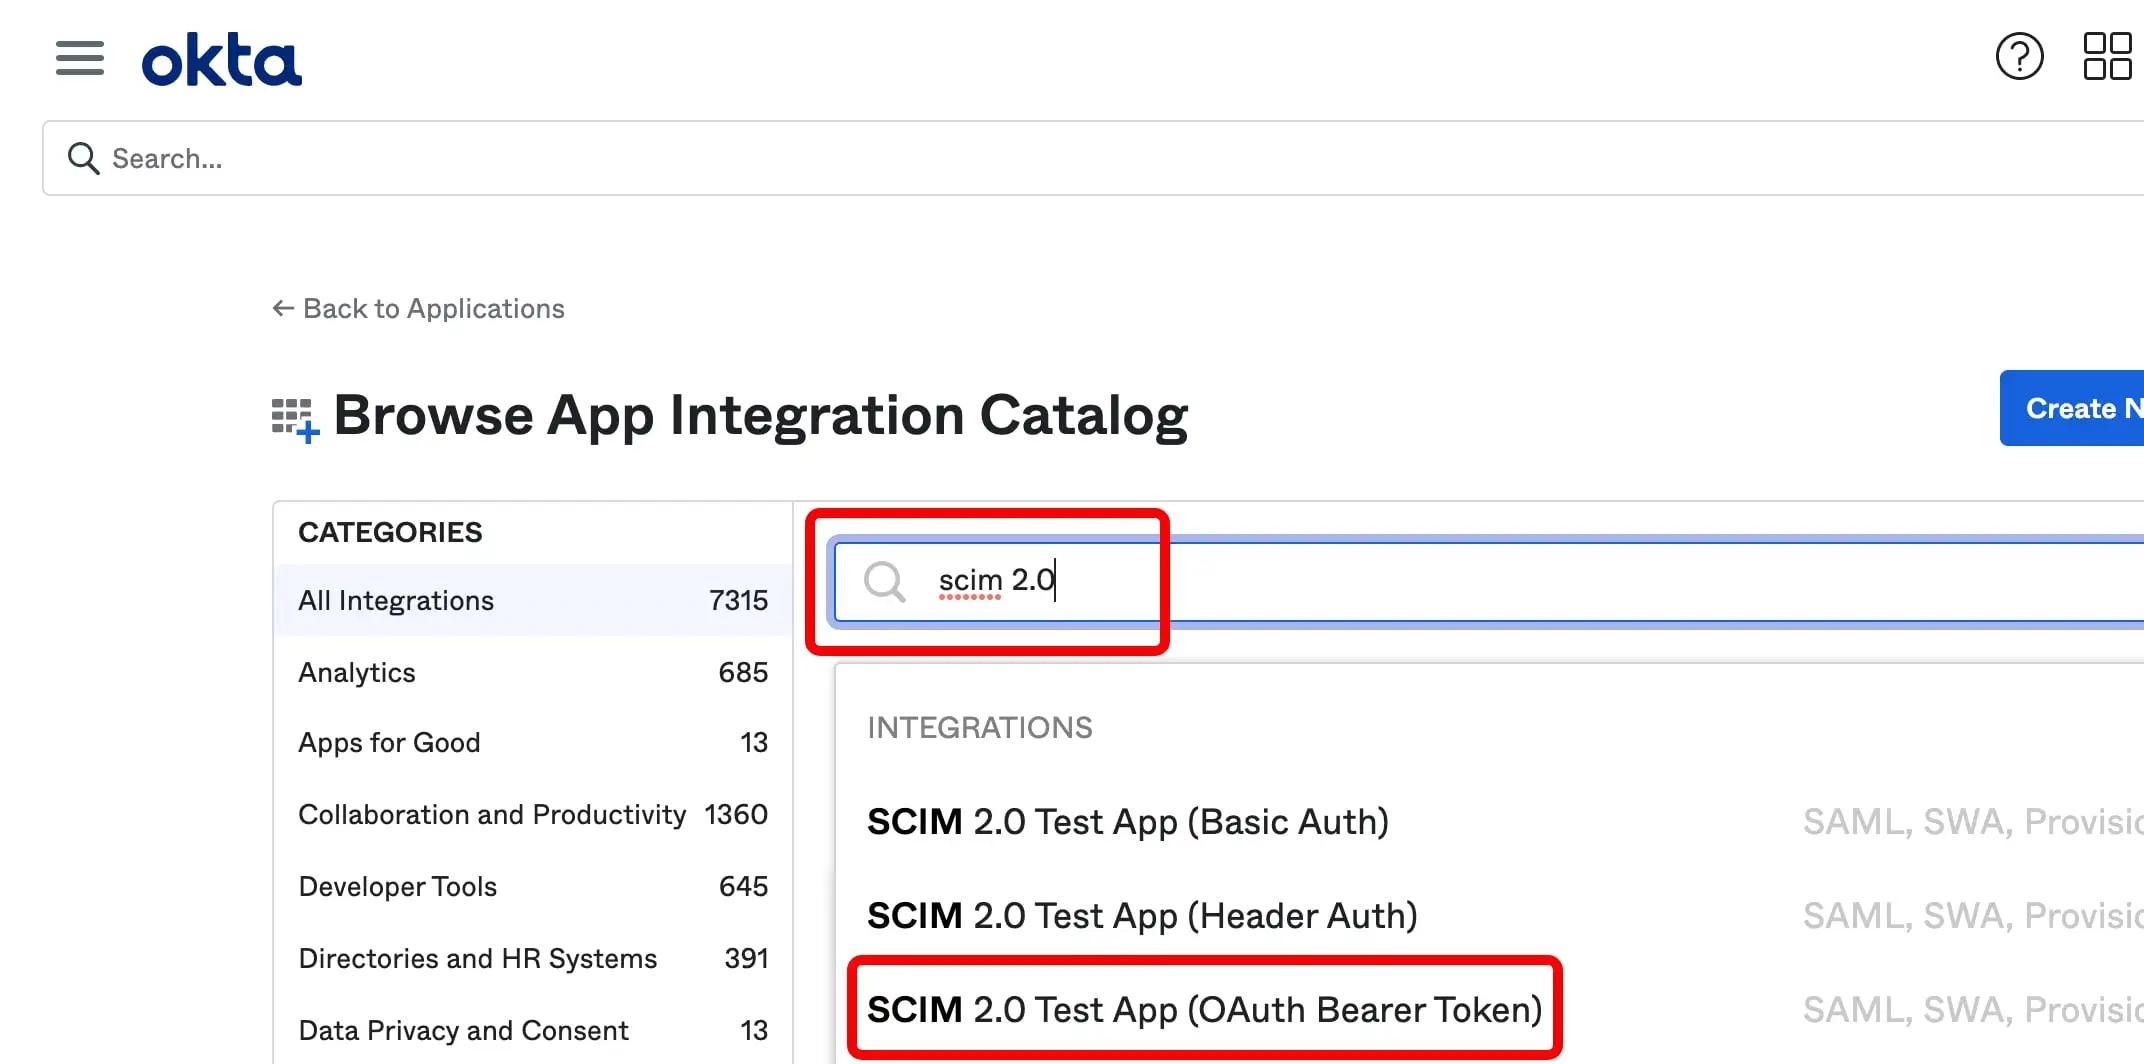Go back to Applications

point(418,309)
